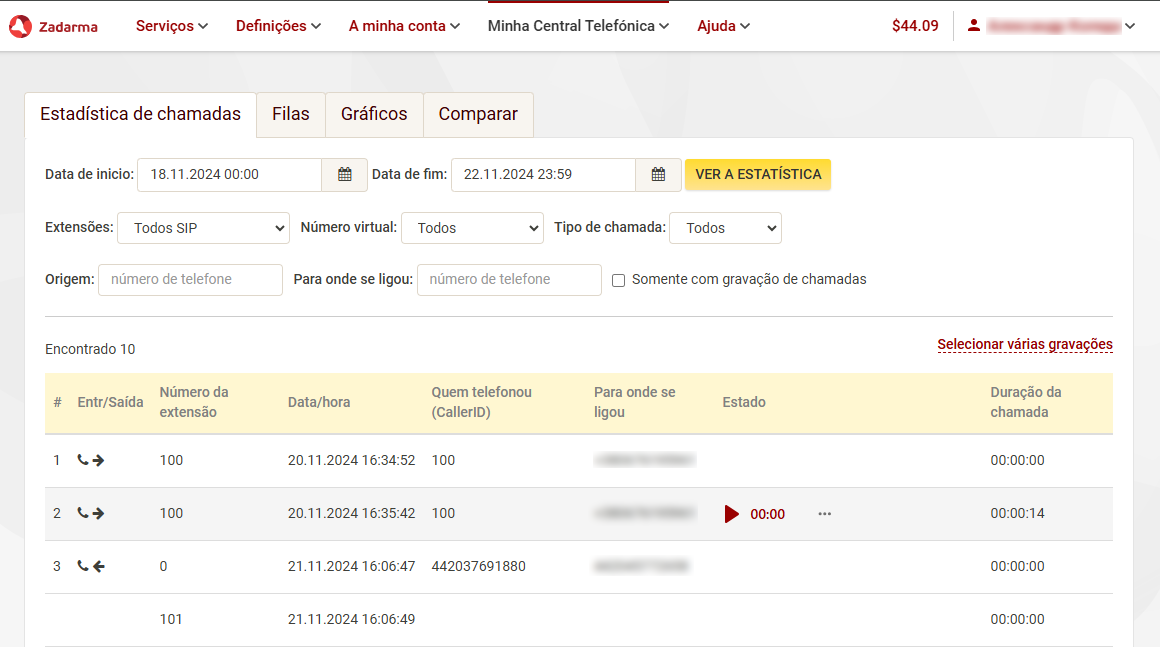Enable only calls with recordings checkbox
Viewport: 1160px width, 647px height.
(x=618, y=280)
